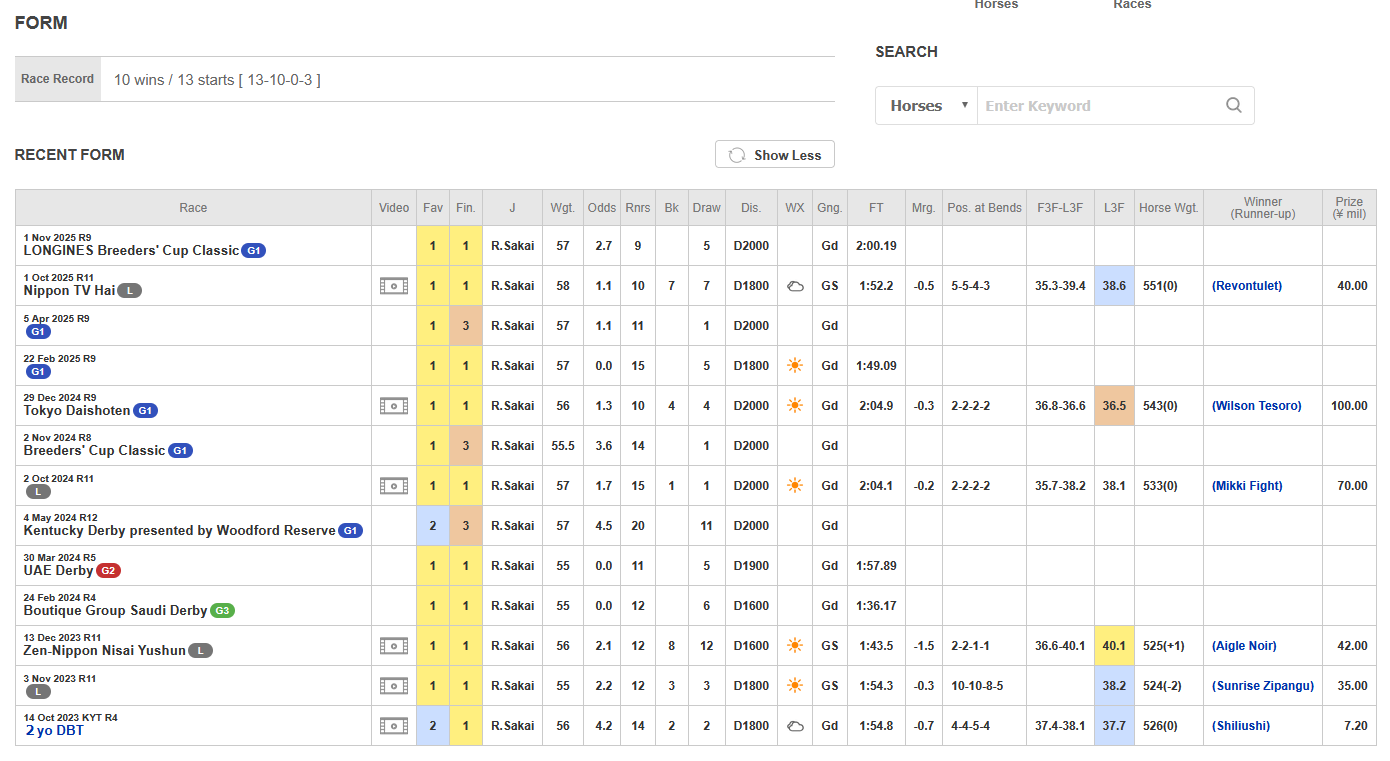Screen dimensions: 1390x761
Task: Click the G1 badge beside Tokyo Daishoten
Action: click(x=146, y=411)
